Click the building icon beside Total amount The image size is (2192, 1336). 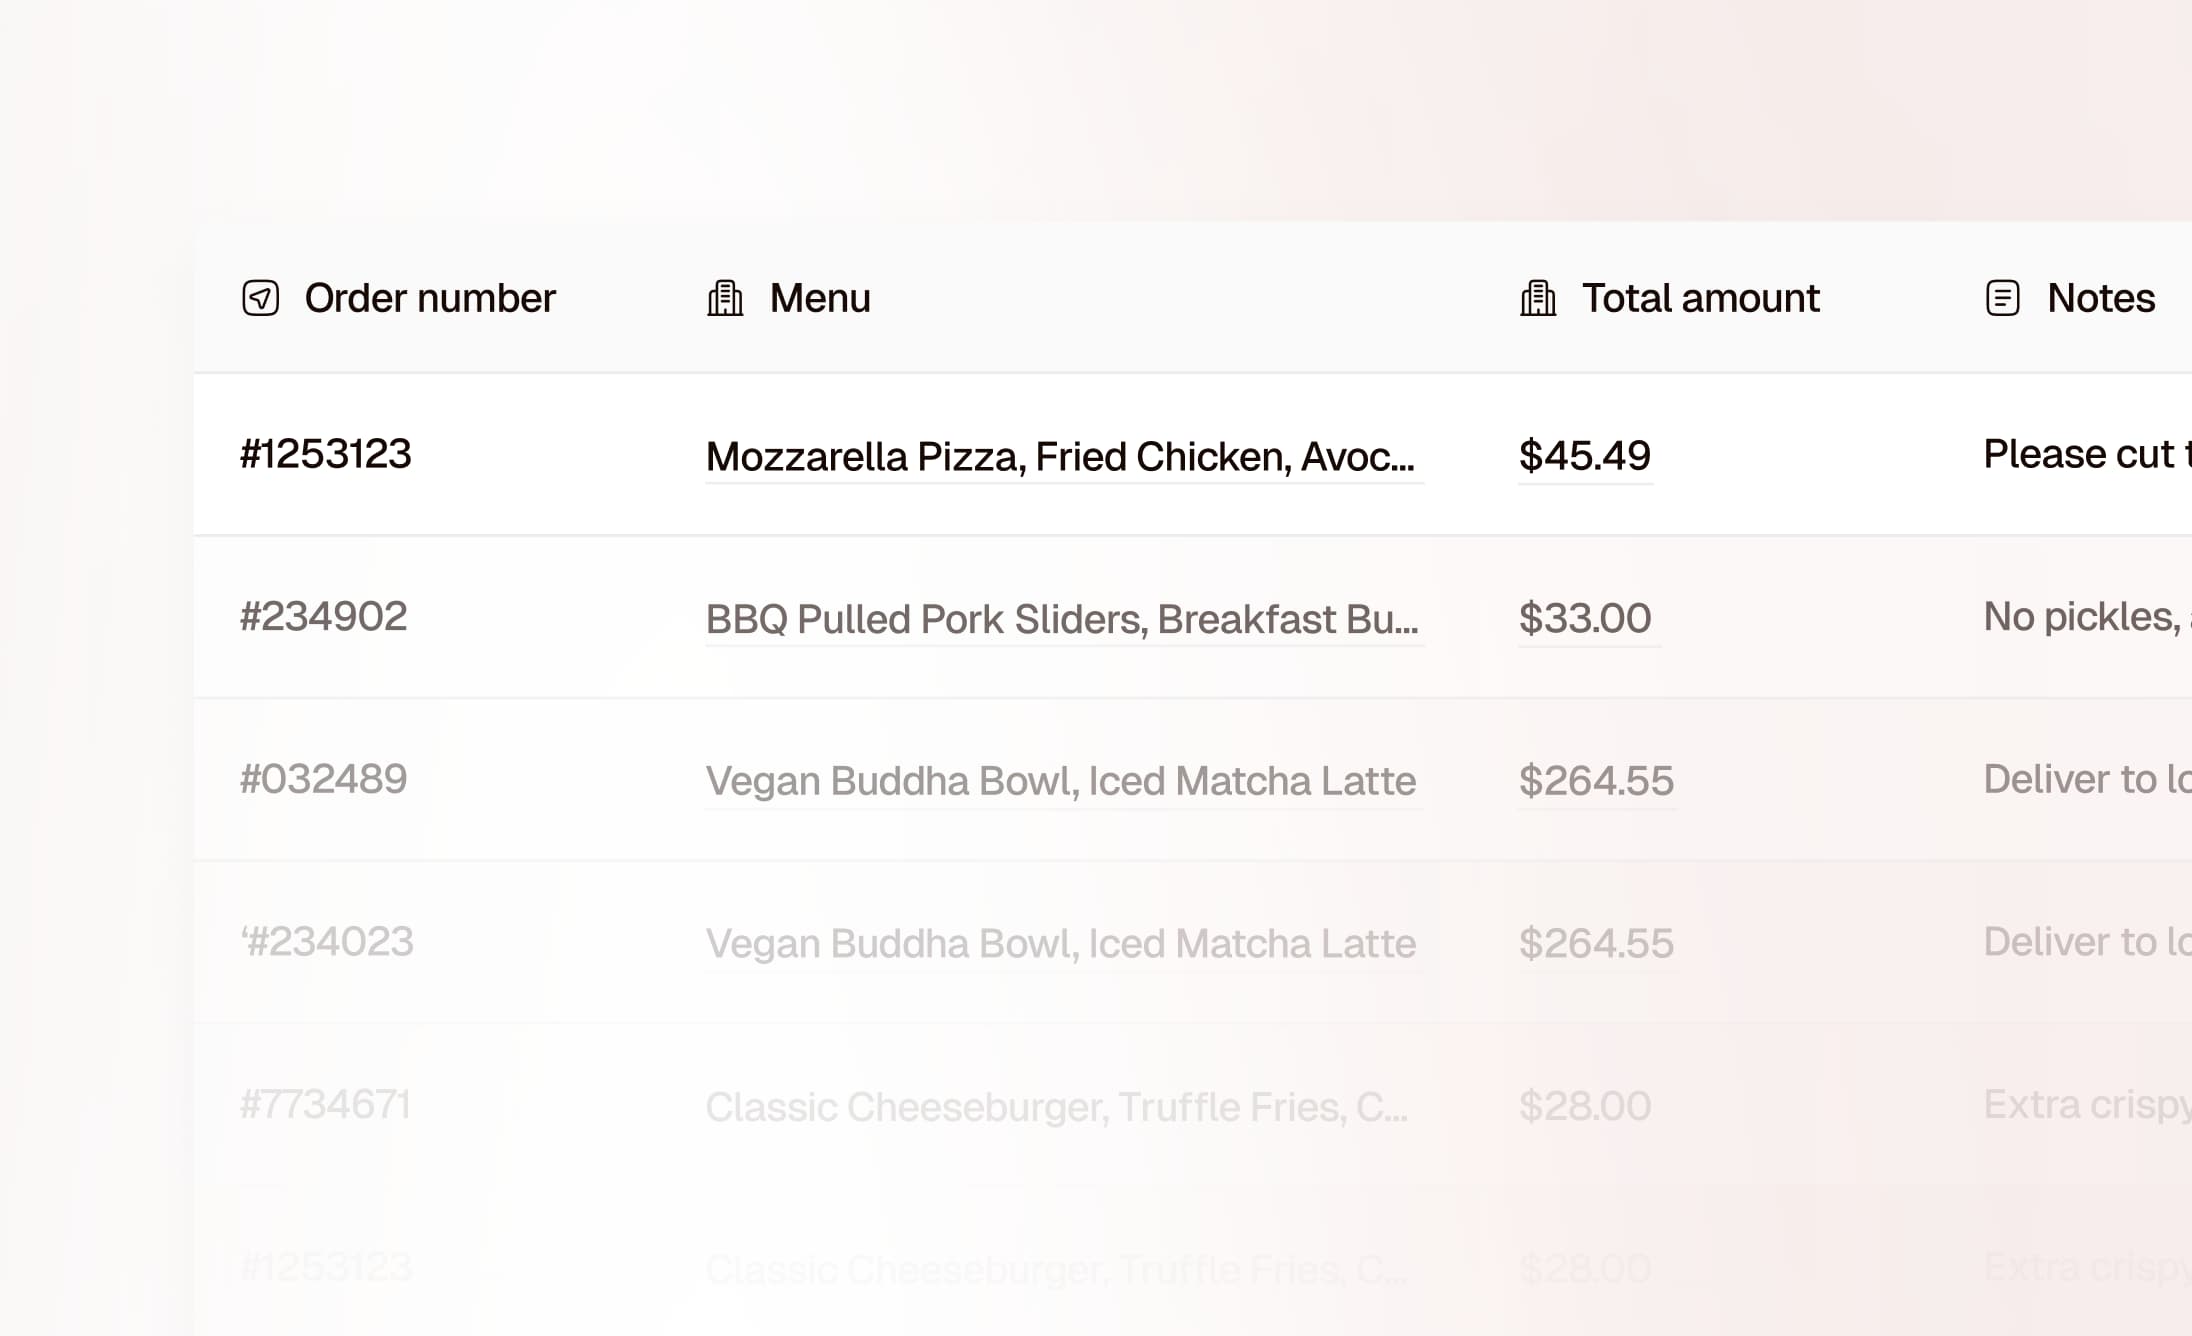point(1538,298)
